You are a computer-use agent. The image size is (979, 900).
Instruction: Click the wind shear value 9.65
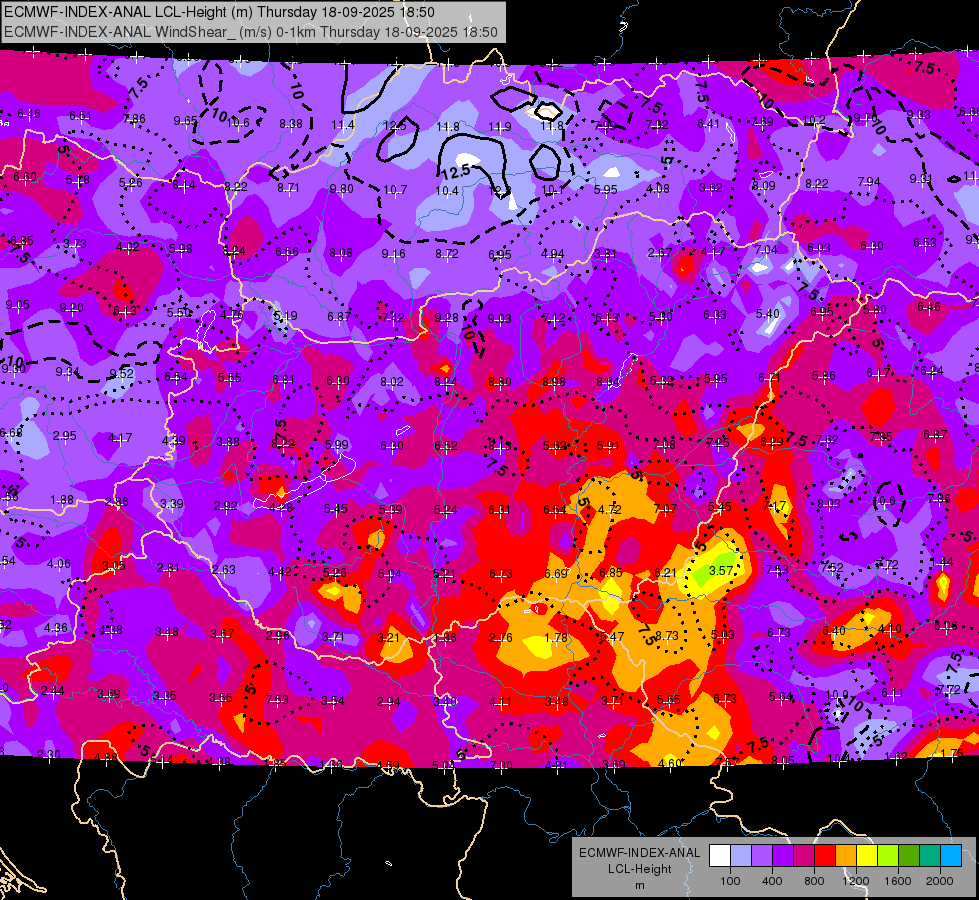[185, 121]
